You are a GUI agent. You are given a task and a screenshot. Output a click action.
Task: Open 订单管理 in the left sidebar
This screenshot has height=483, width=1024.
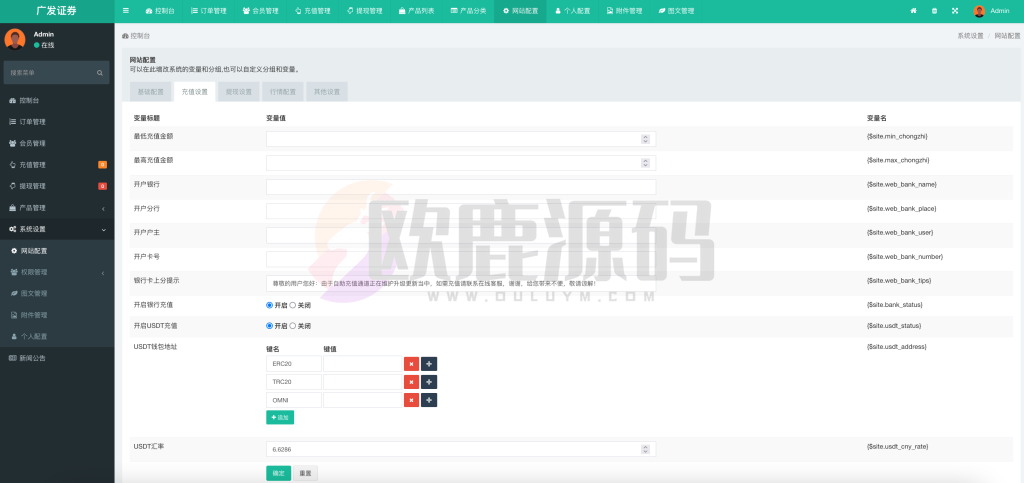pos(57,122)
